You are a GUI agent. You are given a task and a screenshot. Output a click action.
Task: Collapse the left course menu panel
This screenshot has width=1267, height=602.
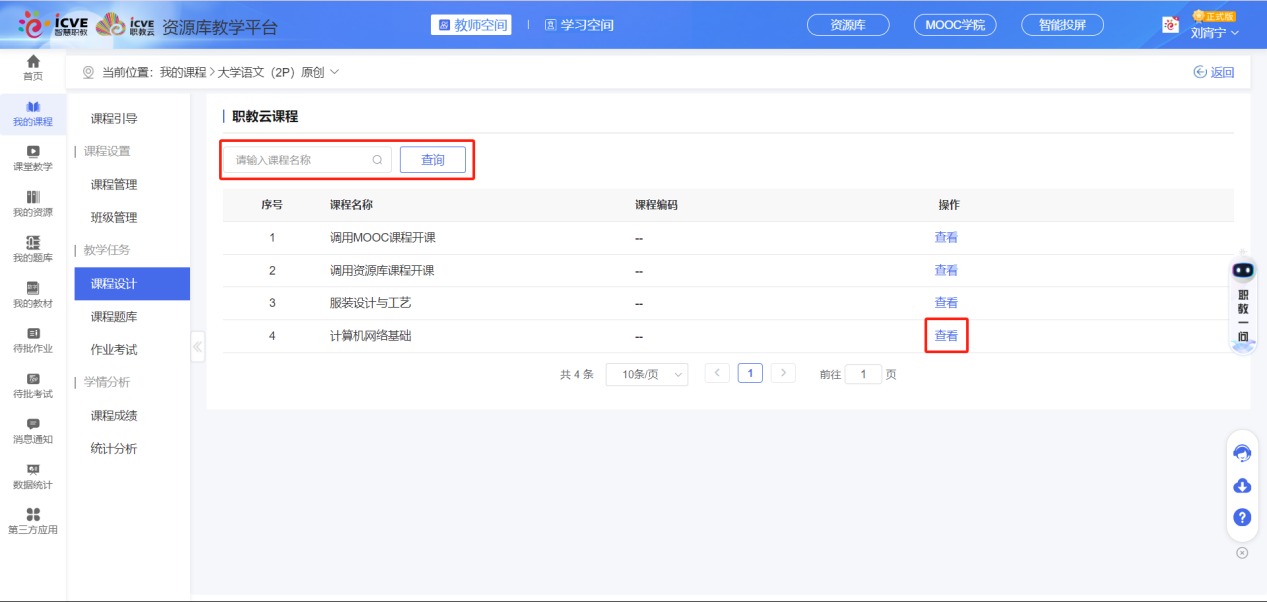[197, 347]
